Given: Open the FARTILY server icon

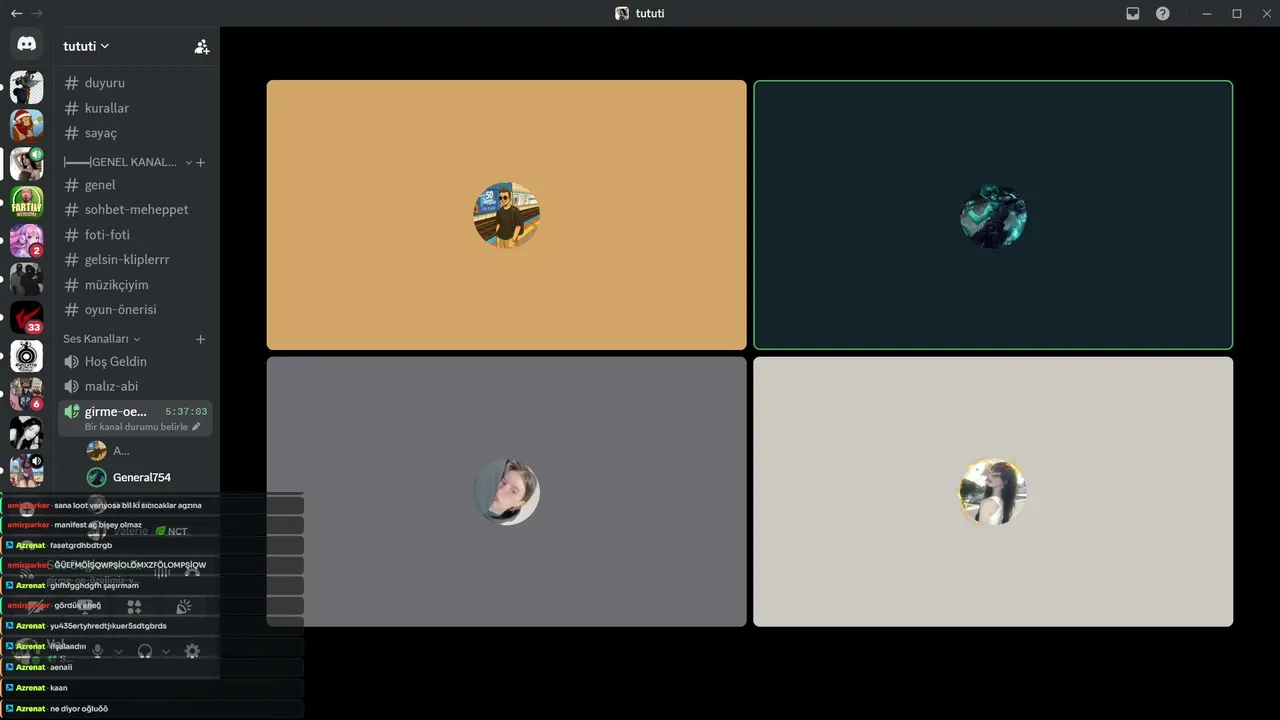Looking at the screenshot, I should click(27, 202).
